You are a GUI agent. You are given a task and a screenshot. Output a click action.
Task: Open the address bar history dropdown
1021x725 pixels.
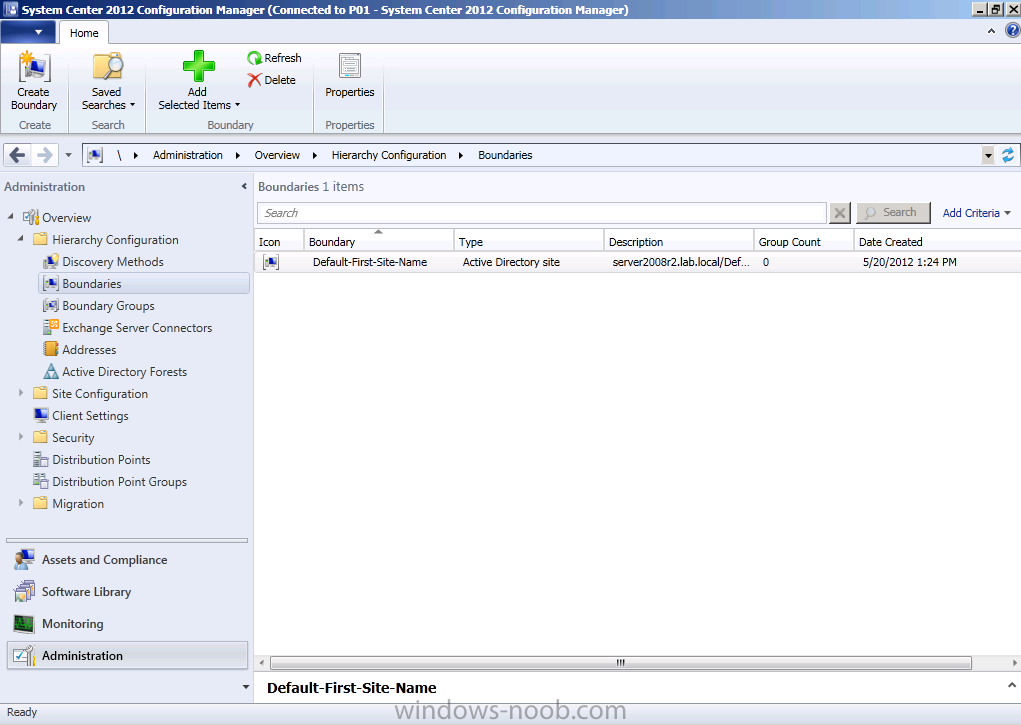988,155
